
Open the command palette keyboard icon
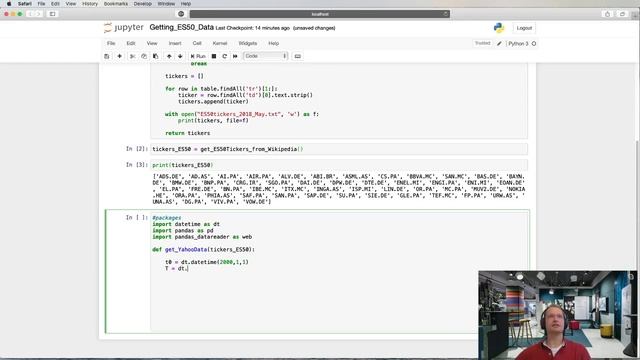tap(298, 56)
